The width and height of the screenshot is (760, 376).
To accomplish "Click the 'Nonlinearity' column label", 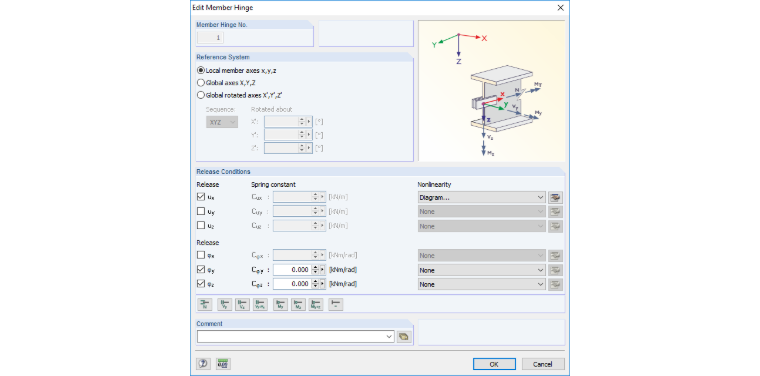I will click(434, 185).
